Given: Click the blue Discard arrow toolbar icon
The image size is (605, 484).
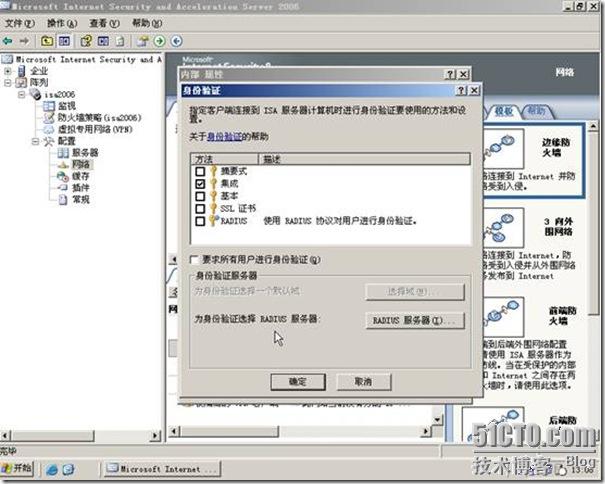Looking at the screenshot, I should pyautogui.click(x=176, y=41).
